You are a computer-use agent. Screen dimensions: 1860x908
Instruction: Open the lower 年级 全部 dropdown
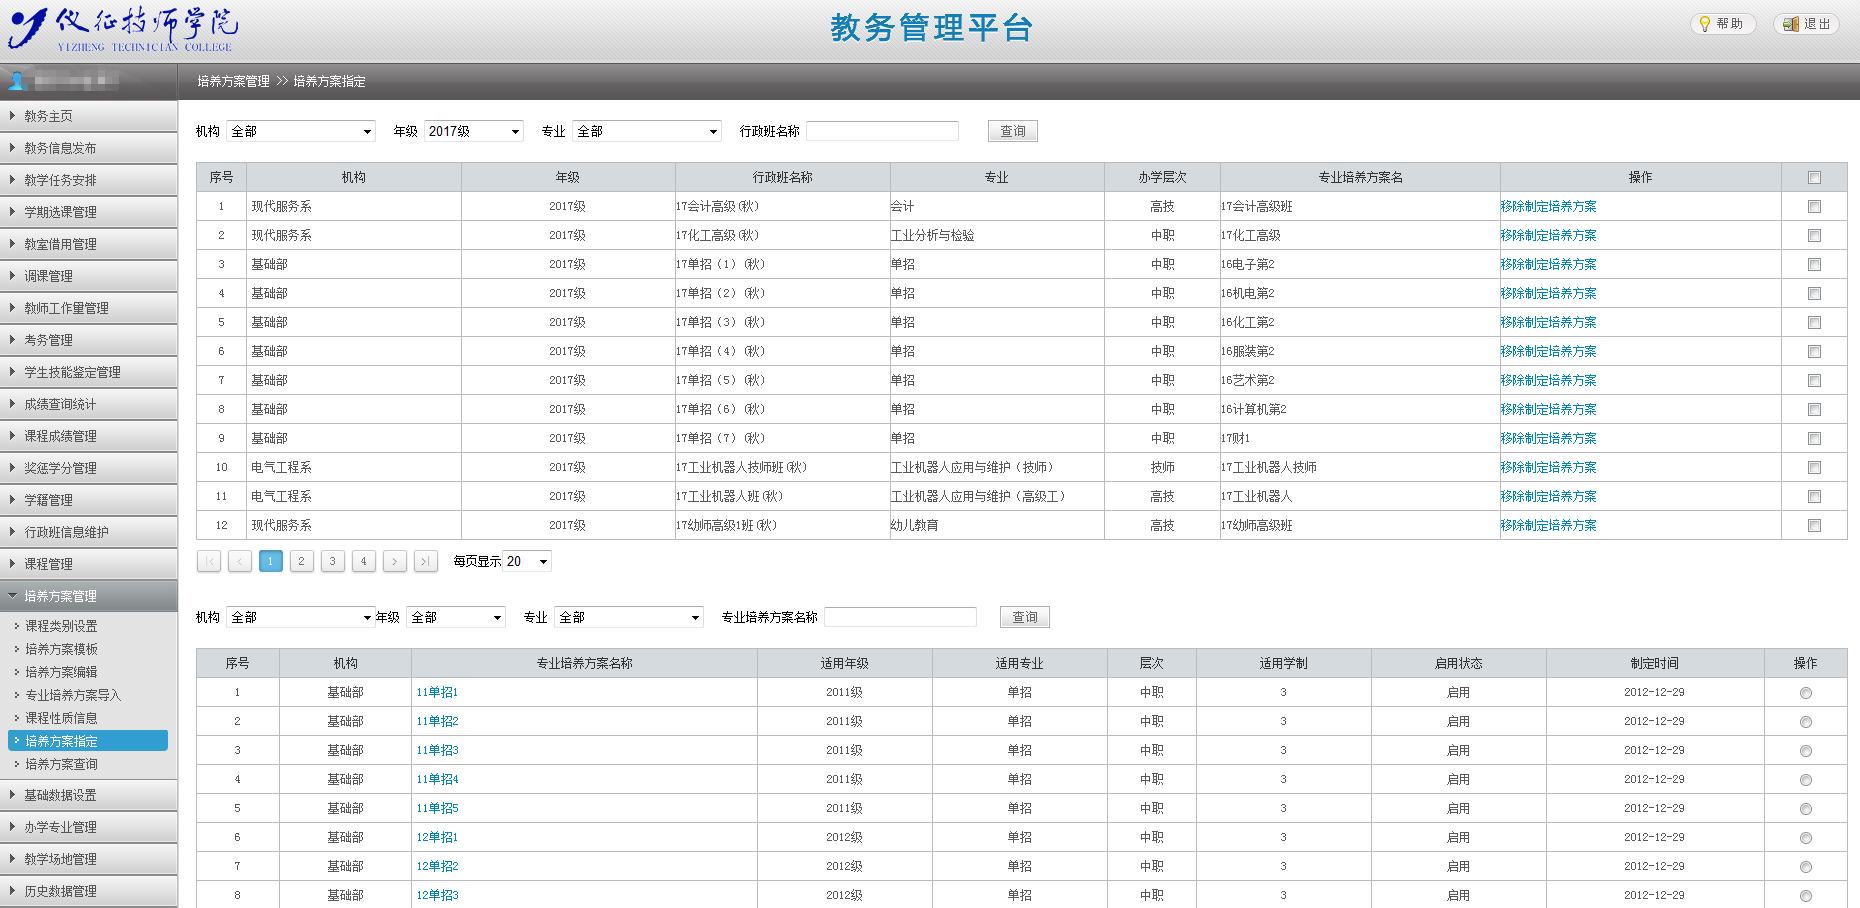click(456, 617)
